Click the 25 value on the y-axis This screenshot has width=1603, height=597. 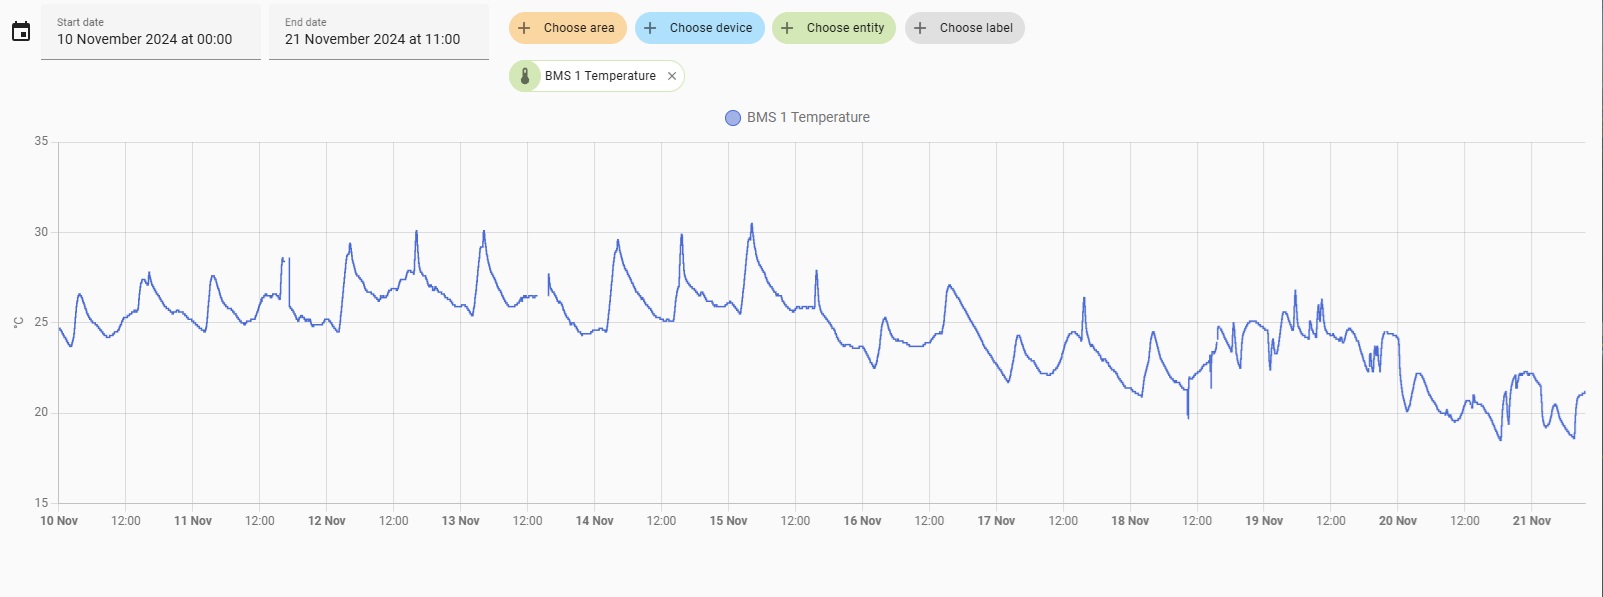(41, 322)
